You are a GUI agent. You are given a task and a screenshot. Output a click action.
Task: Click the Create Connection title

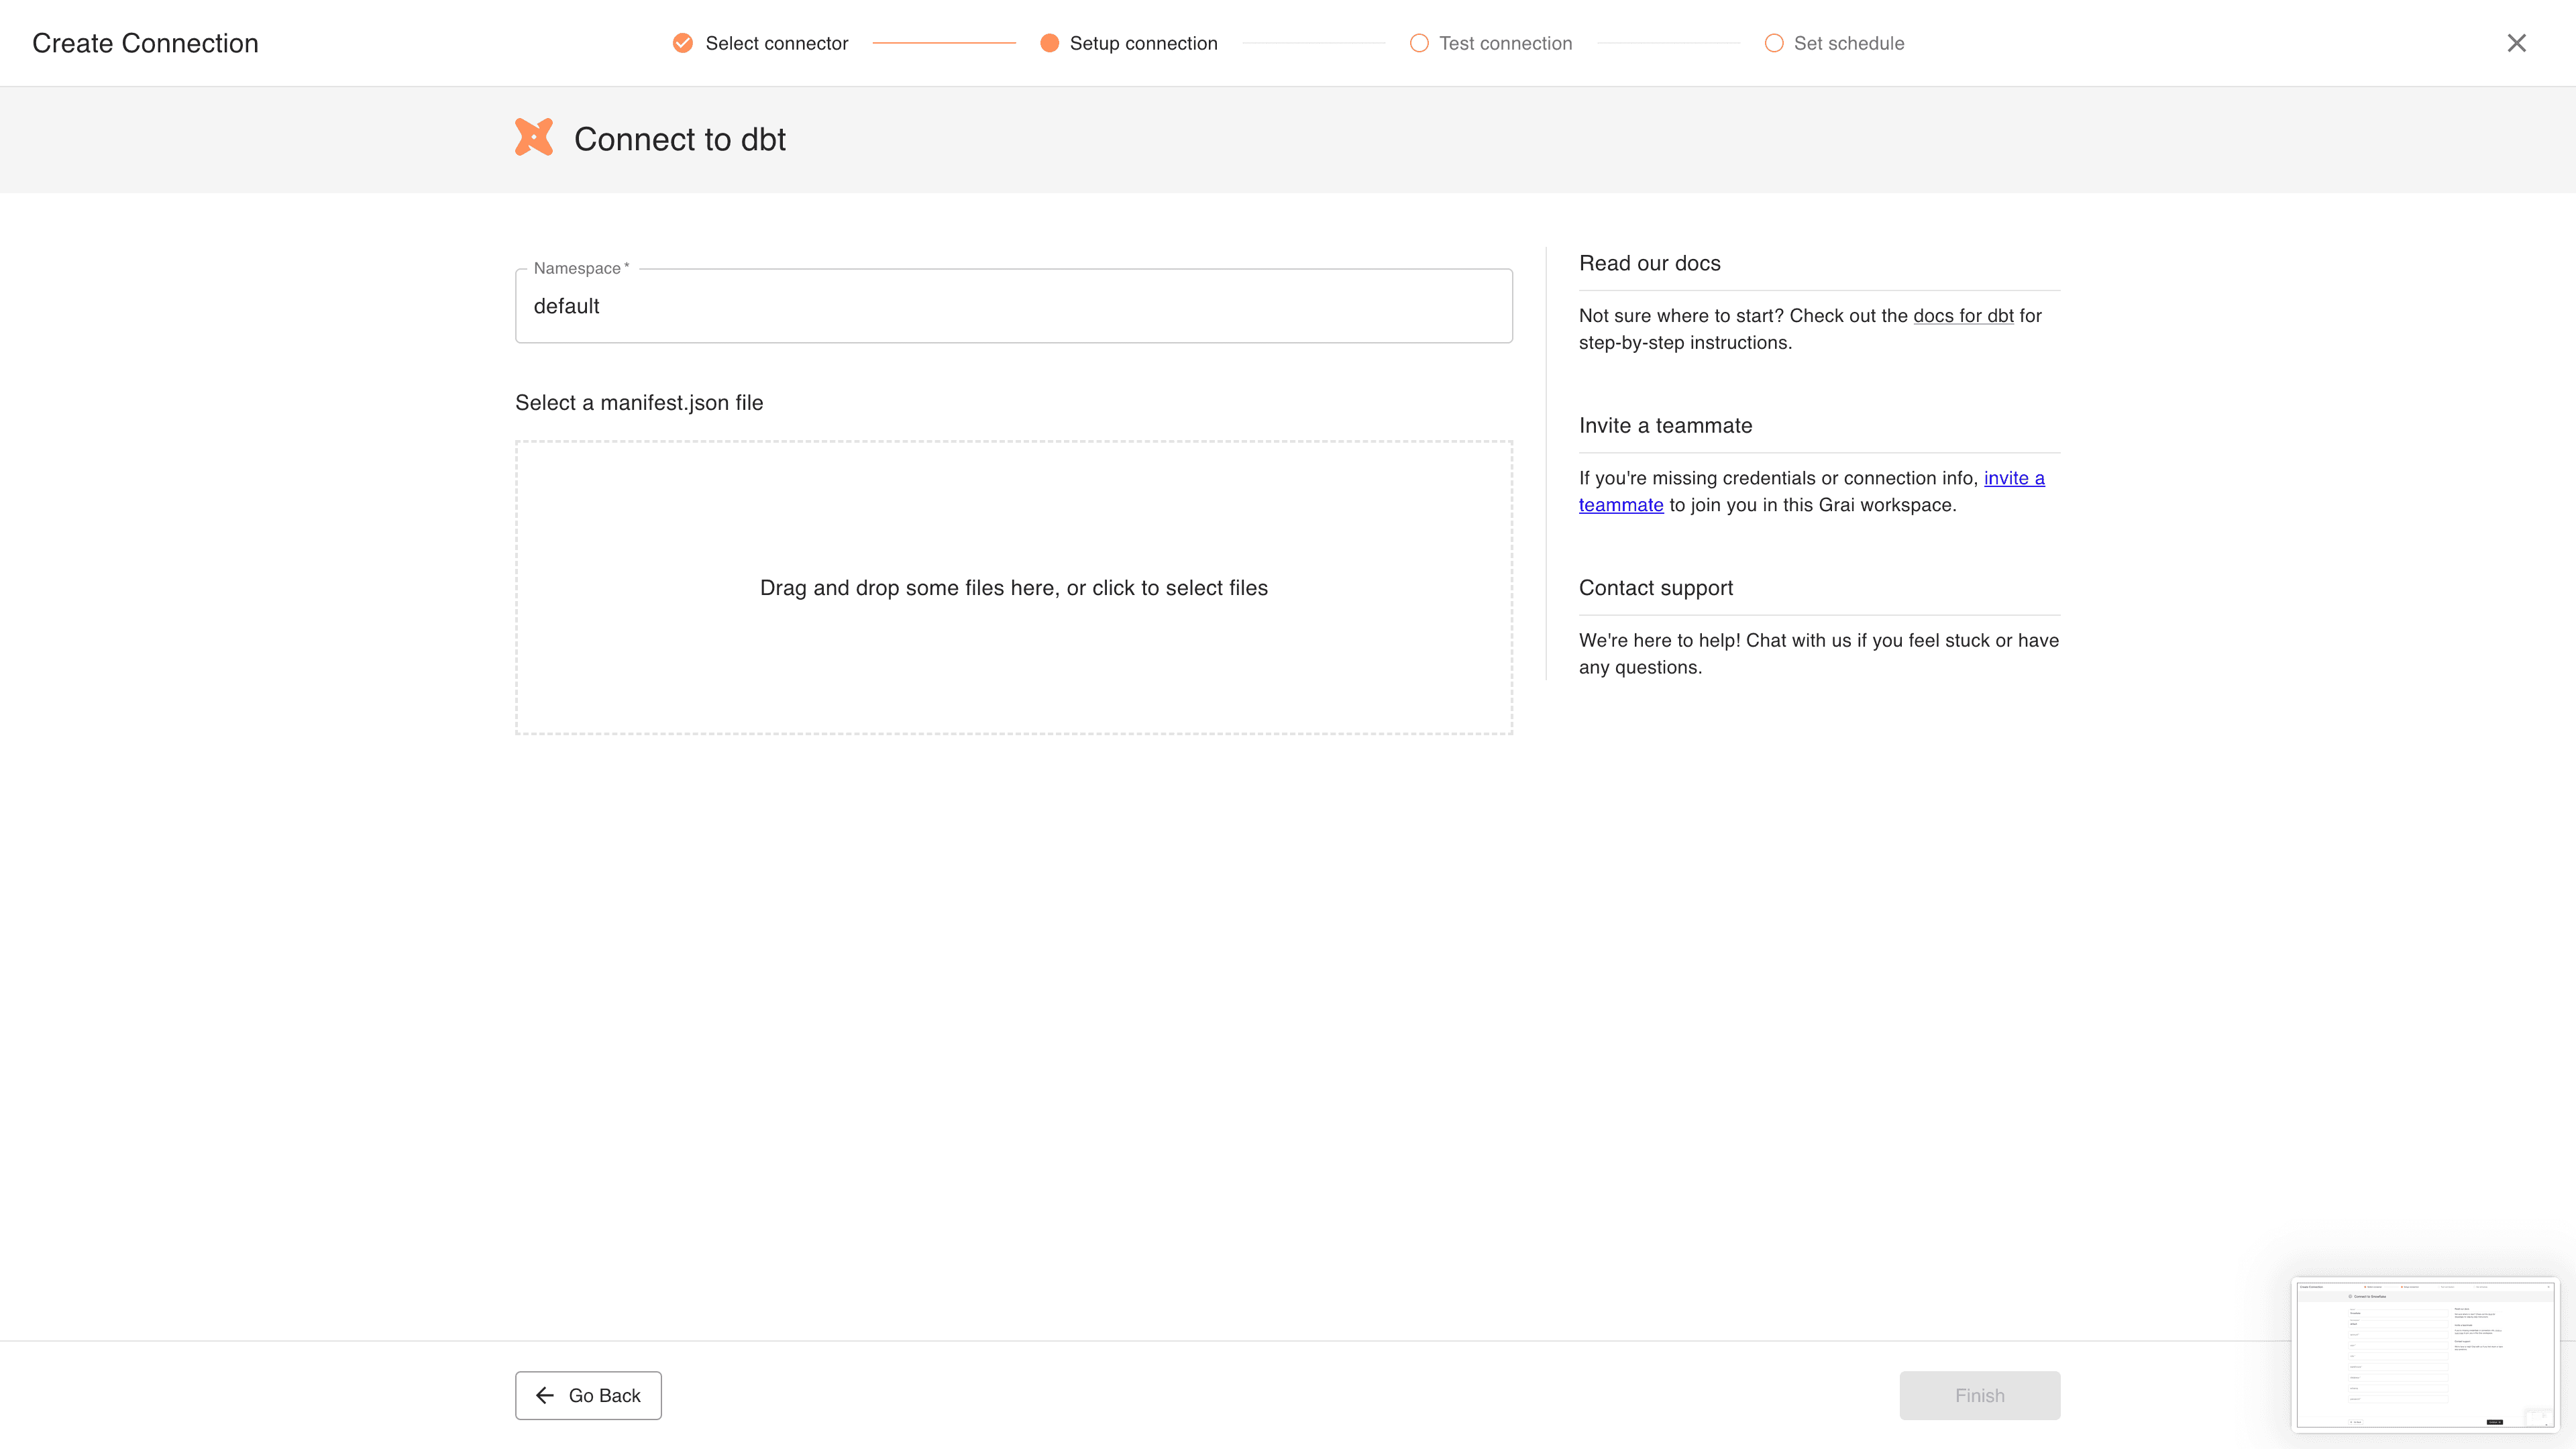click(x=145, y=43)
